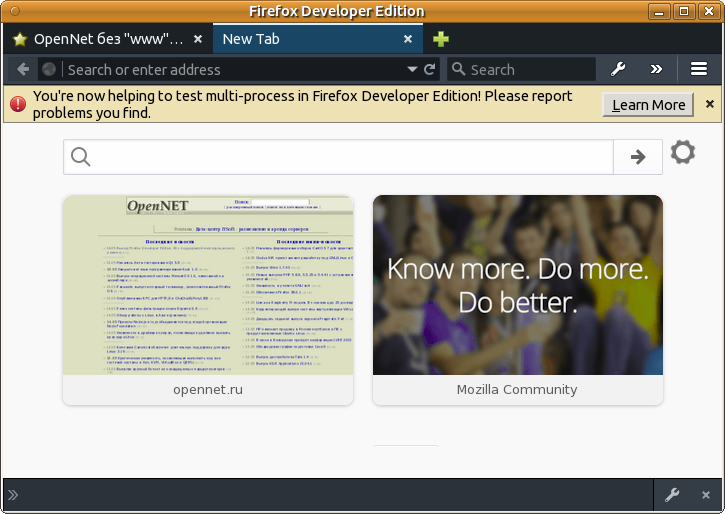Expand the address bar history dropdown
Image resolution: width=725 pixels, height=514 pixels.
[x=412, y=69]
